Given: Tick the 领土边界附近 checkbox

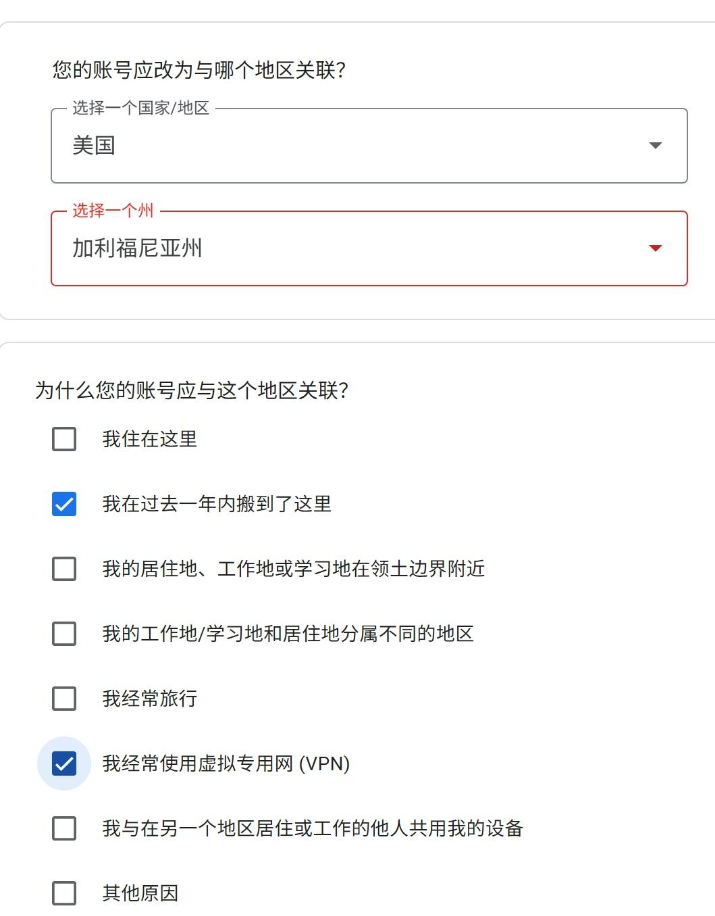Looking at the screenshot, I should click(64, 569).
